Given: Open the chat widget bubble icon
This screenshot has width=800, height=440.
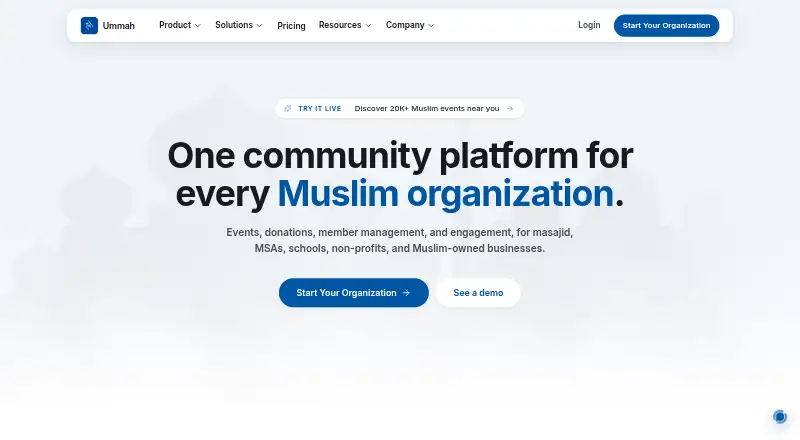Looking at the screenshot, I should [780, 417].
